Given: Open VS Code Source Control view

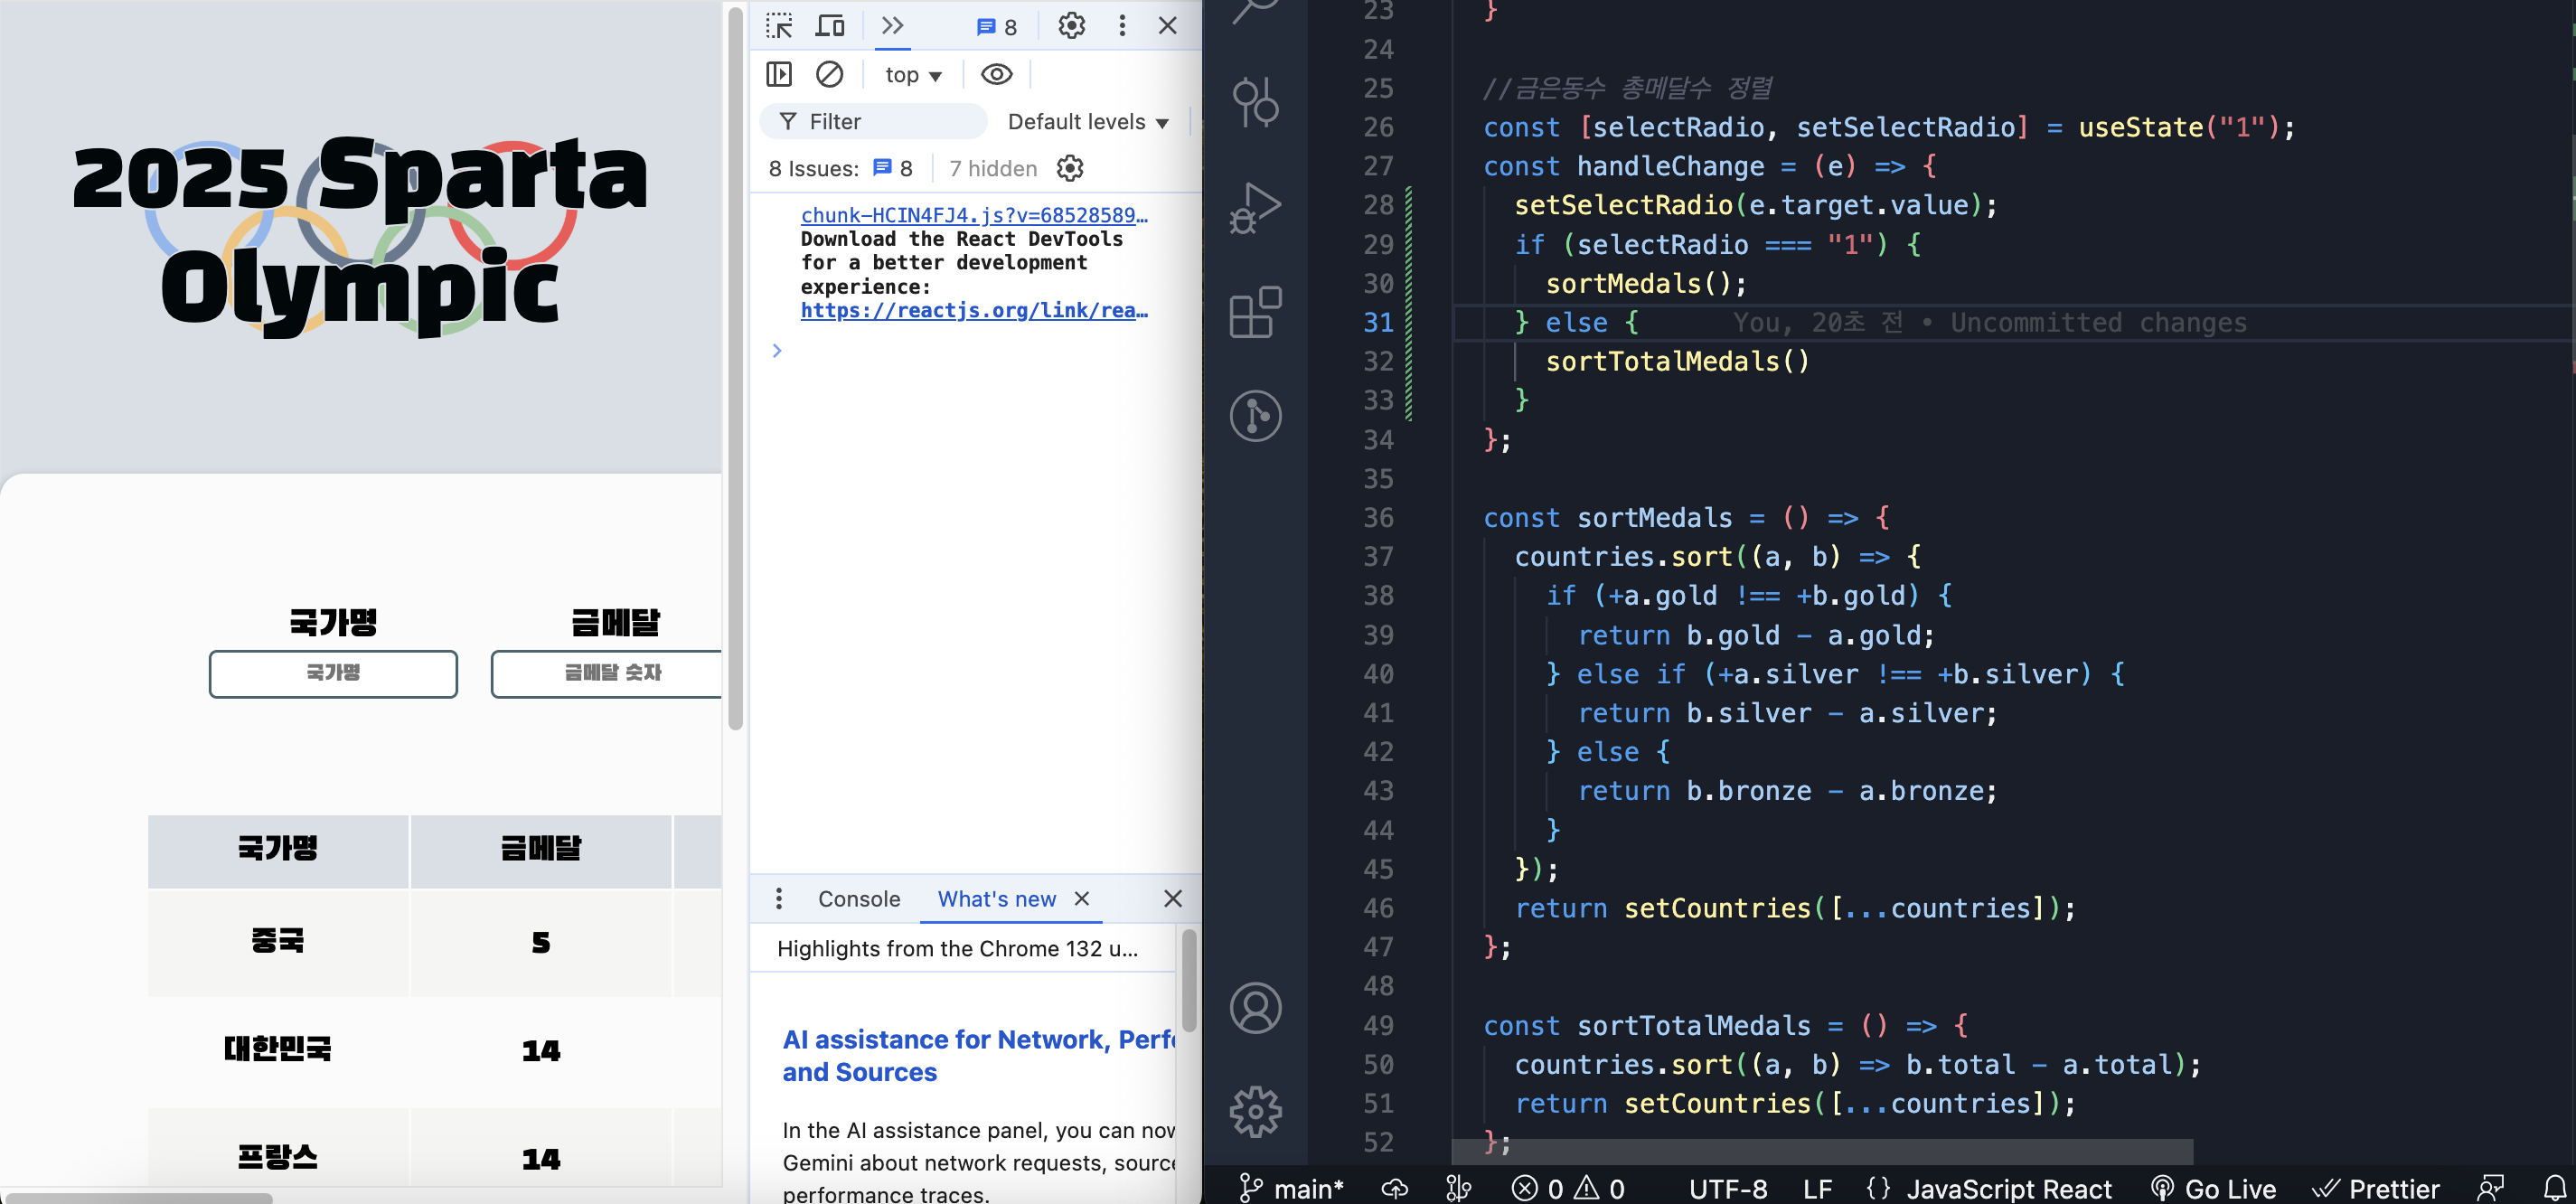Looking at the screenshot, I should coord(1255,102).
